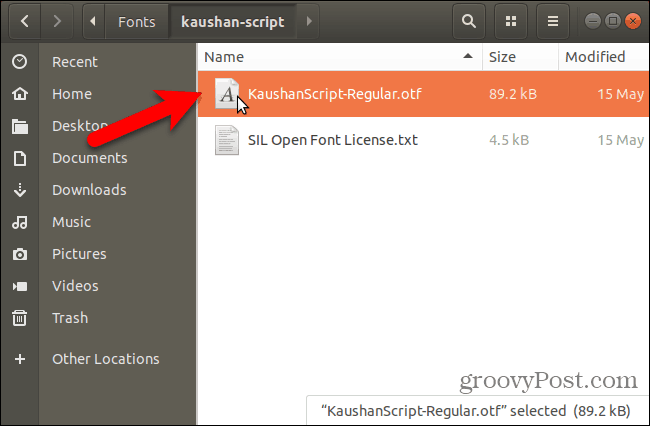Click the Pictures camera icon in the sidebar
Screen dimensions: 650x426
19,254
